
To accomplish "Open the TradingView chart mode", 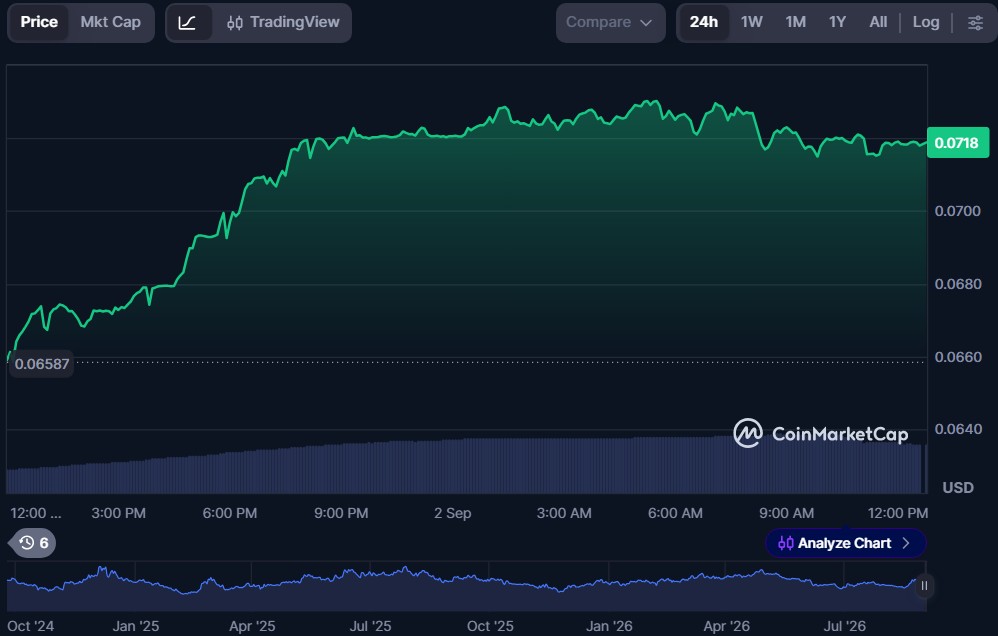I will pos(283,23).
